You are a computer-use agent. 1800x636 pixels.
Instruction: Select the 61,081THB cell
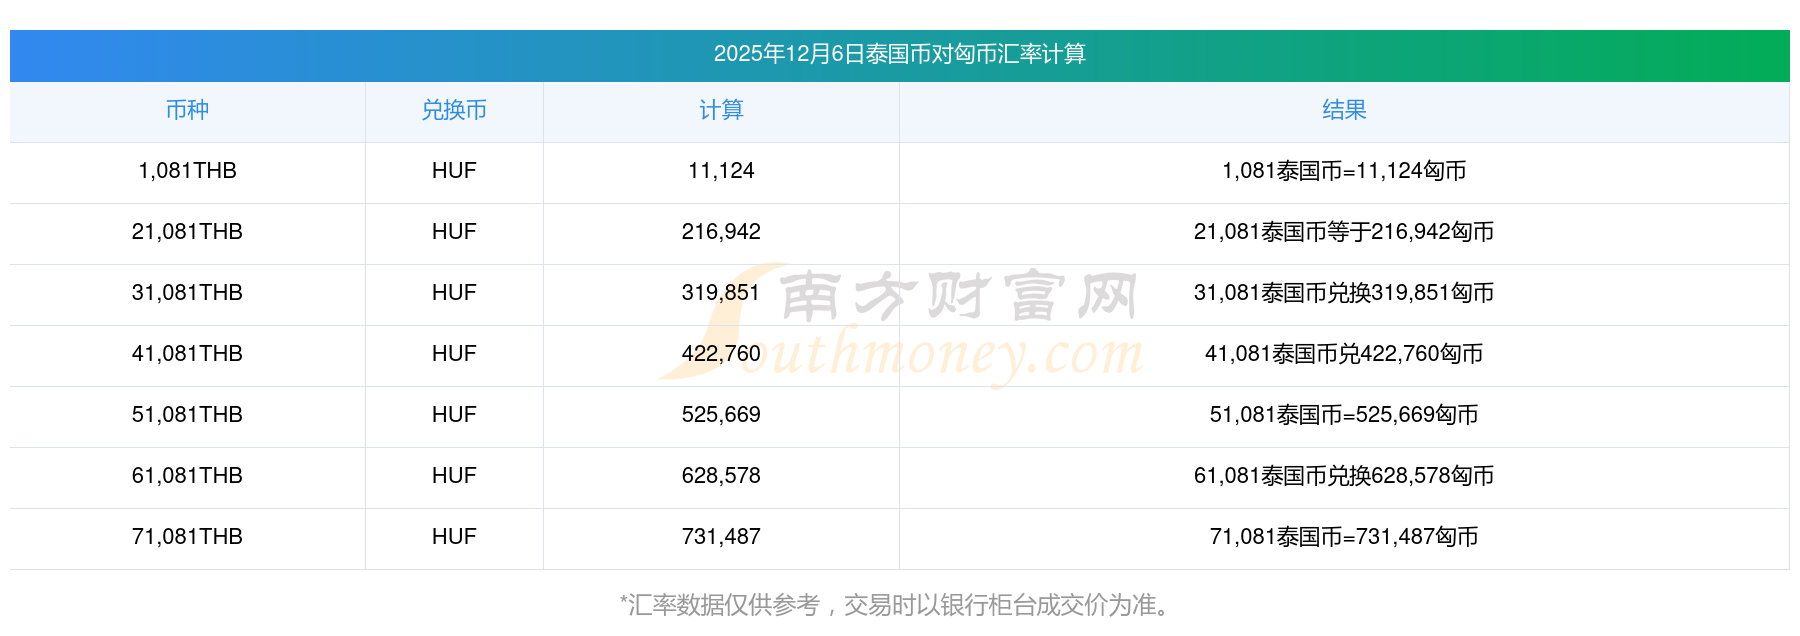[x=187, y=476]
